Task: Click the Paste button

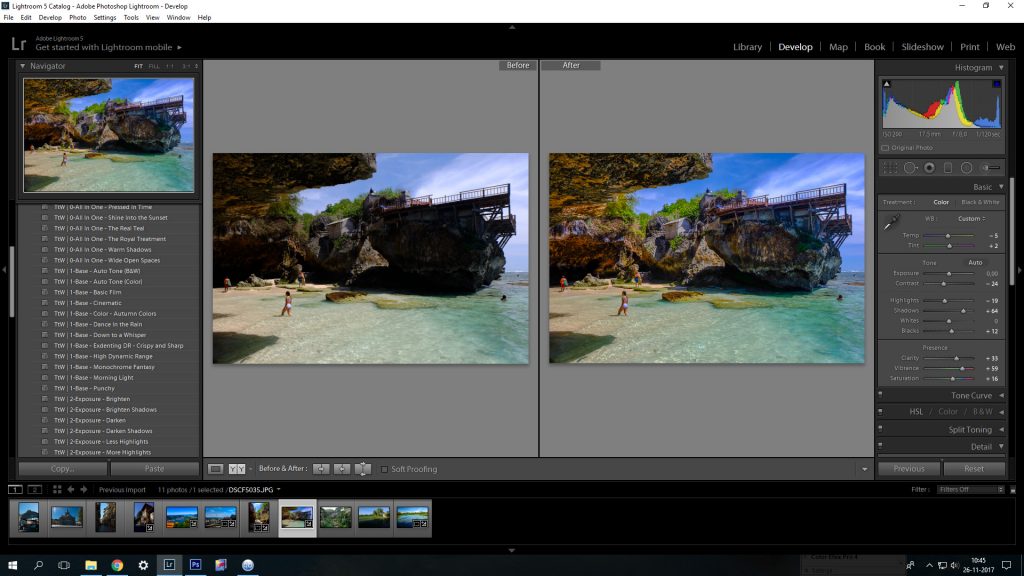Action: tap(155, 469)
